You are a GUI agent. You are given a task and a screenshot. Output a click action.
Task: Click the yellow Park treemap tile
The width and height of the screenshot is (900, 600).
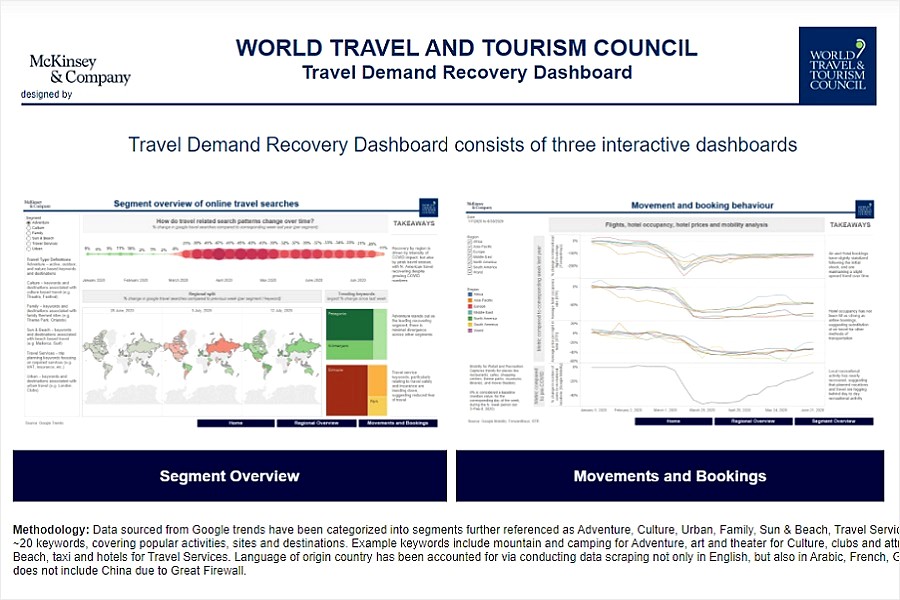(x=377, y=406)
